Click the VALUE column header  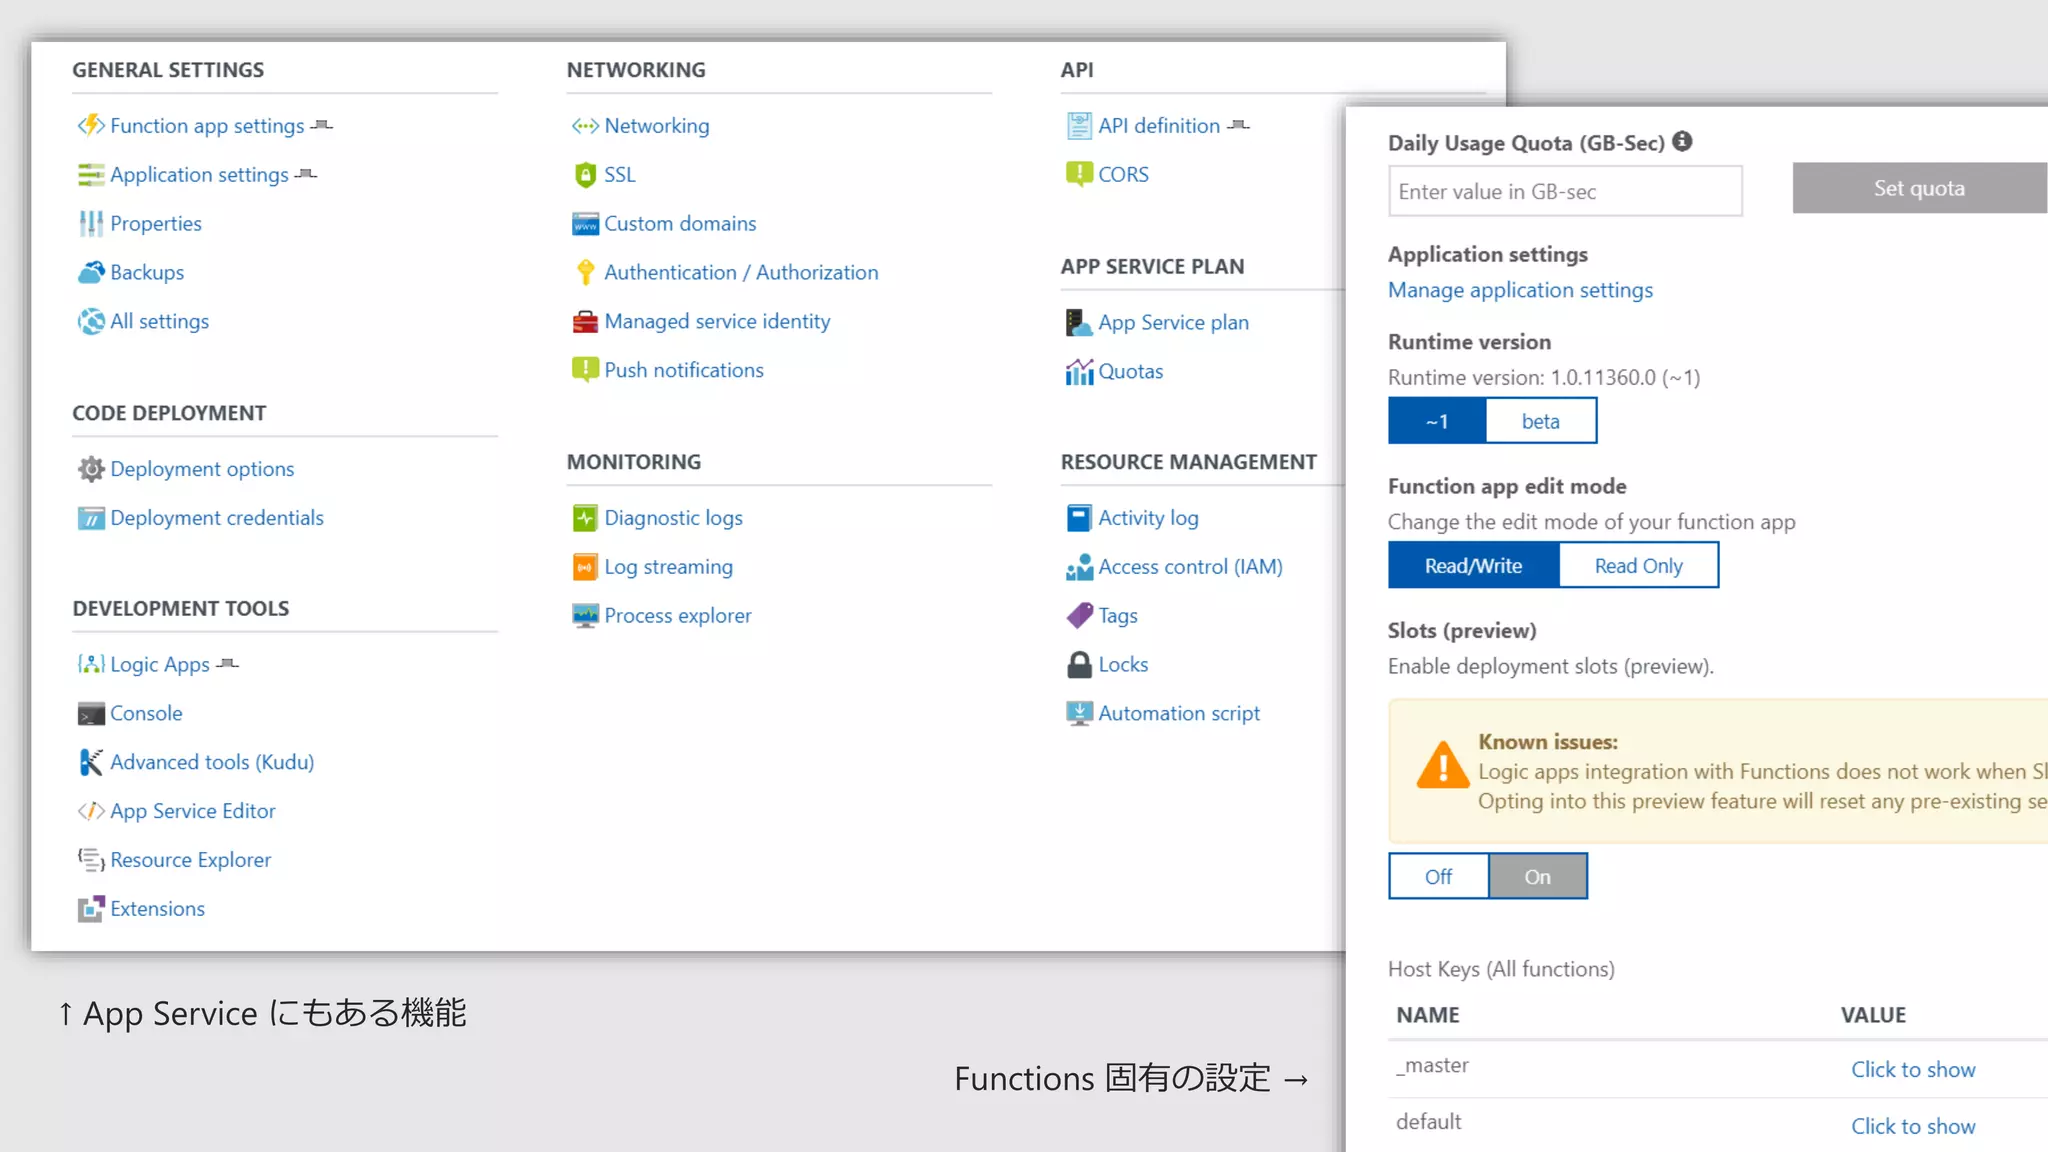click(x=1873, y=1015)
